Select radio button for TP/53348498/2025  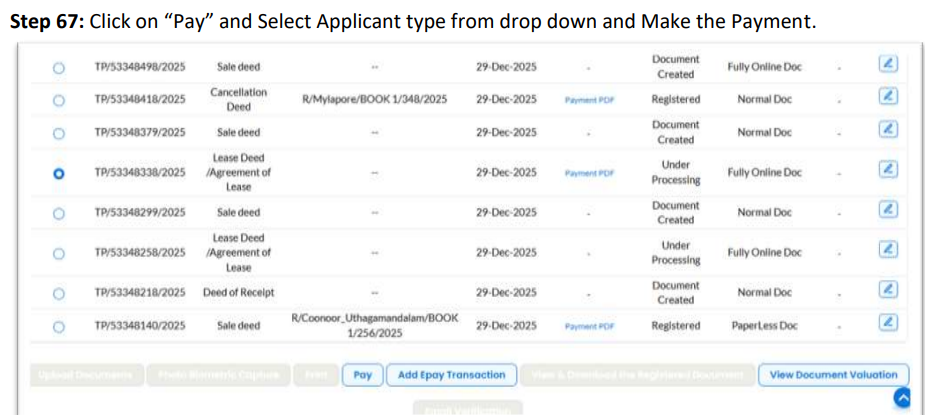pyautogui.click(x=58, y=68)
